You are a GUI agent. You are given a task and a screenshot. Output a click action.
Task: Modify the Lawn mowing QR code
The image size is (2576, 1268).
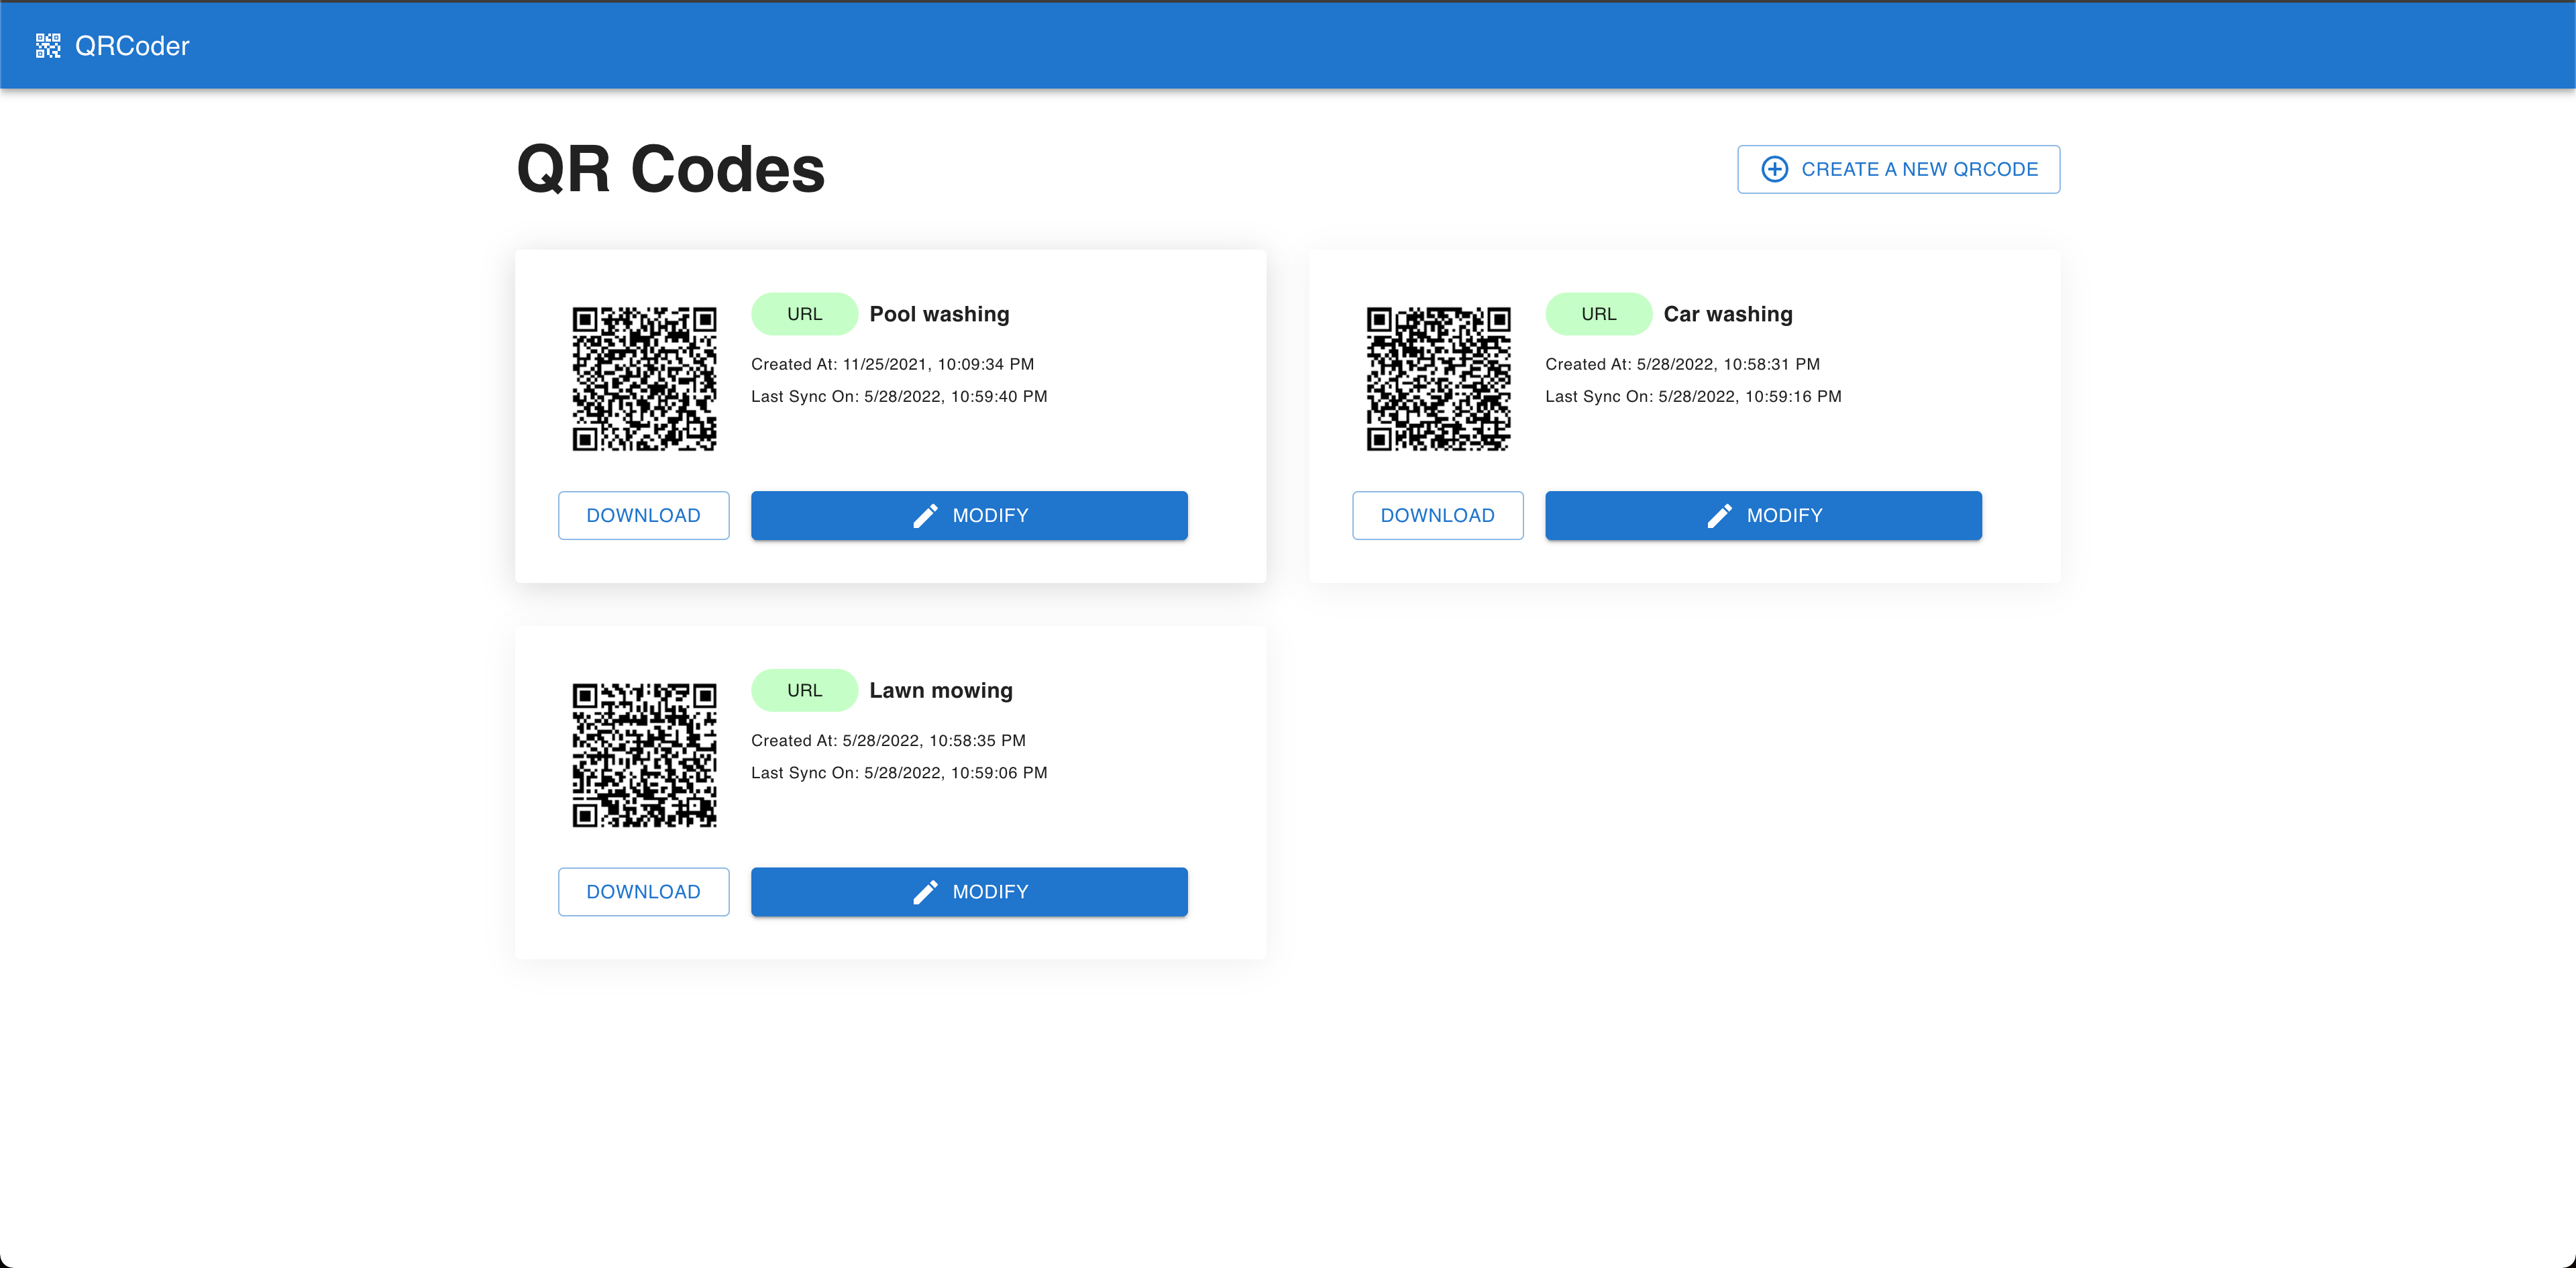[x=968, y=891]
